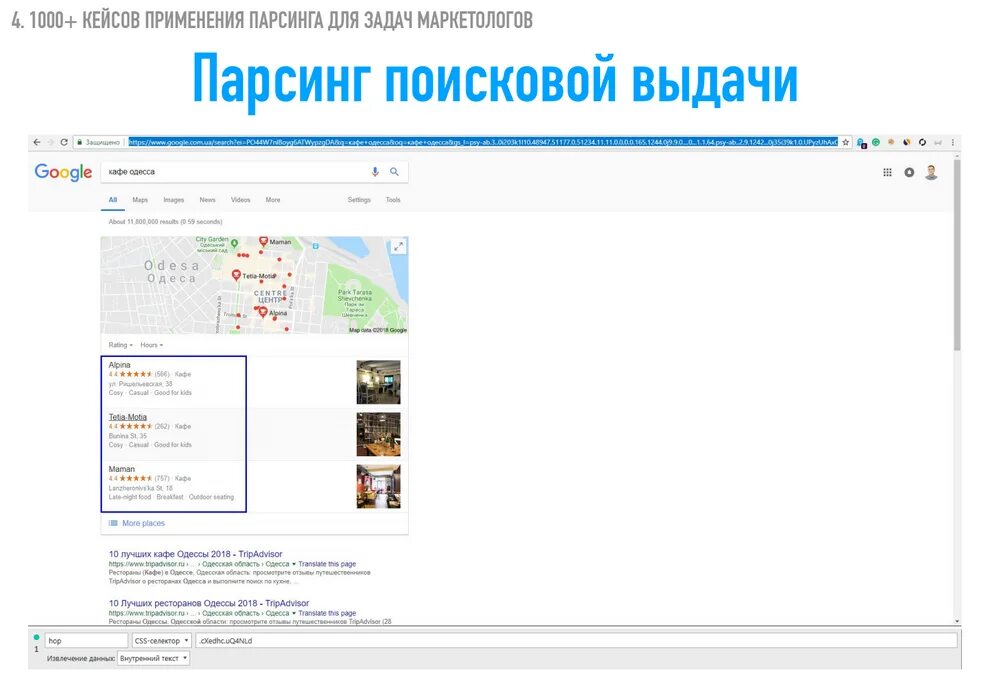This screenshot has width=989, height=677.
Task: Expand Translate this page arrow, first TripAdvisor result
Action: 294,564
